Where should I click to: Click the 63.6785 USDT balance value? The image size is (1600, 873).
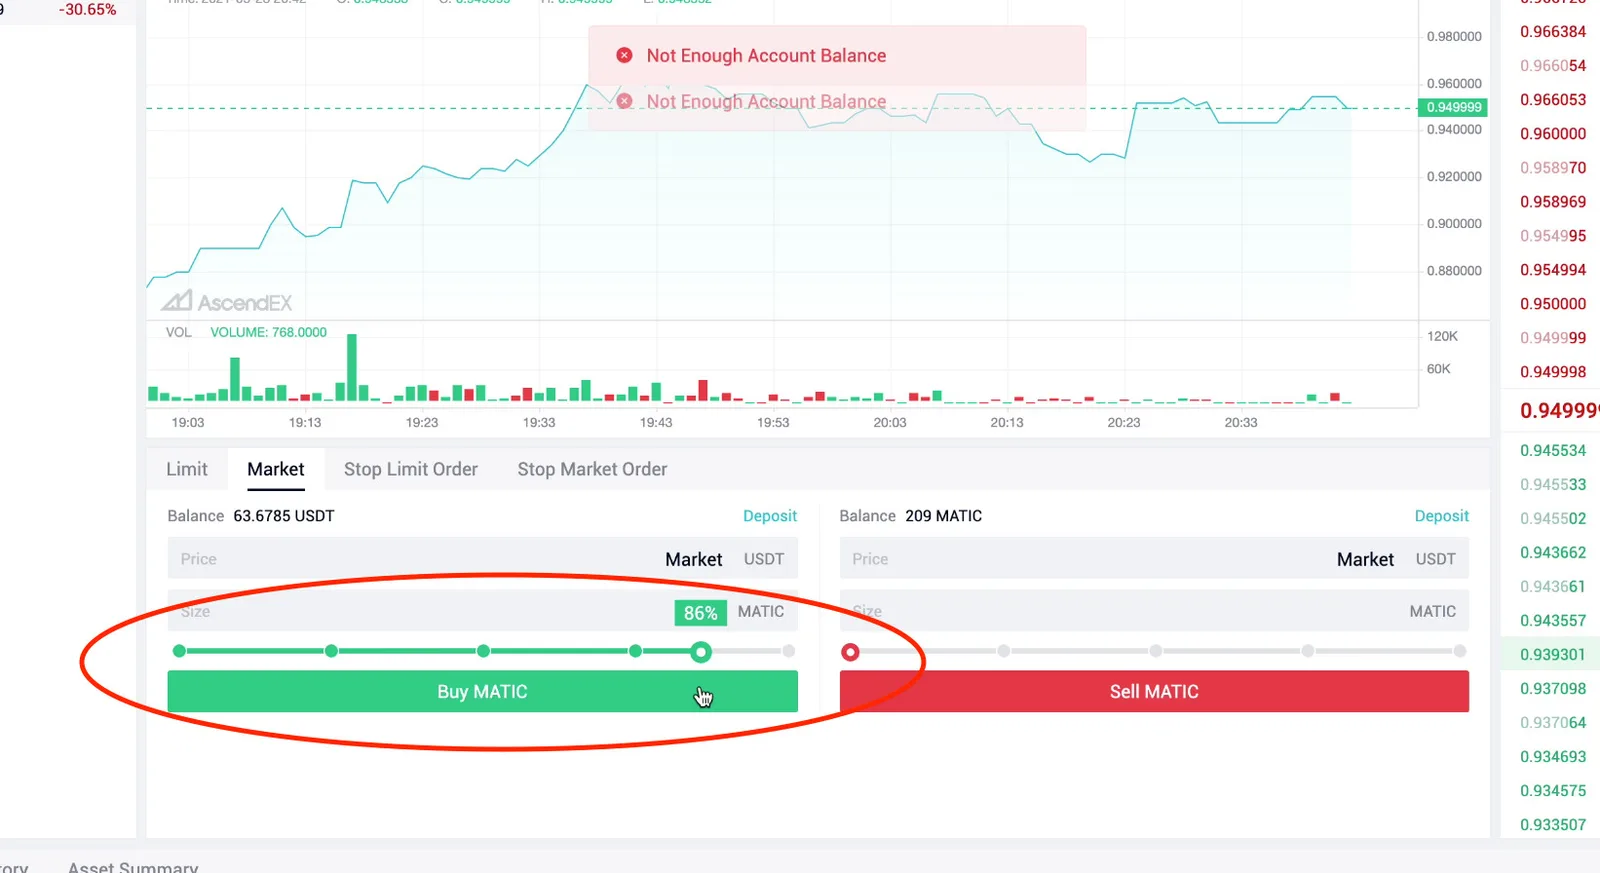tap(284, 516)
